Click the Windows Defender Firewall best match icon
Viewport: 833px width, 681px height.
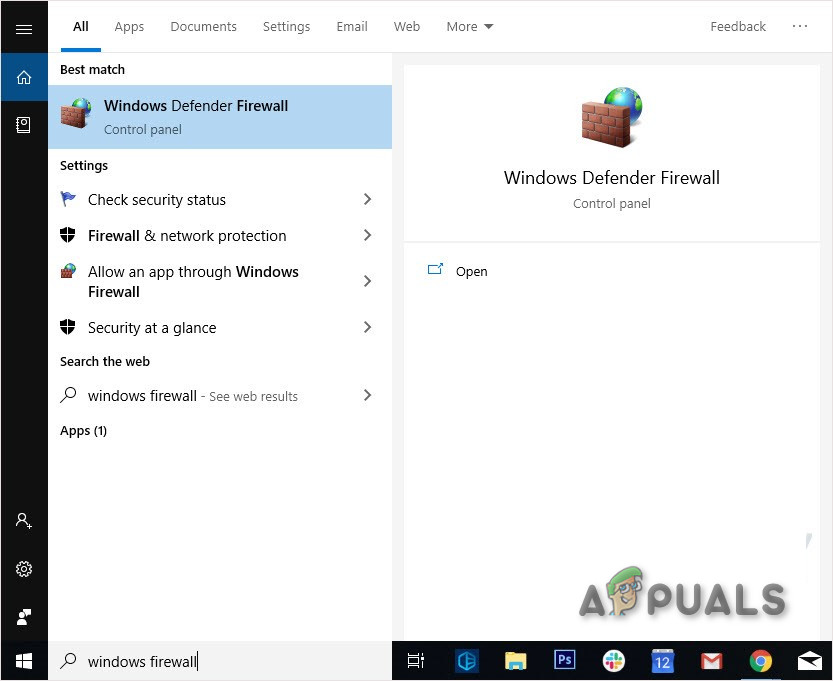point(76,113)
